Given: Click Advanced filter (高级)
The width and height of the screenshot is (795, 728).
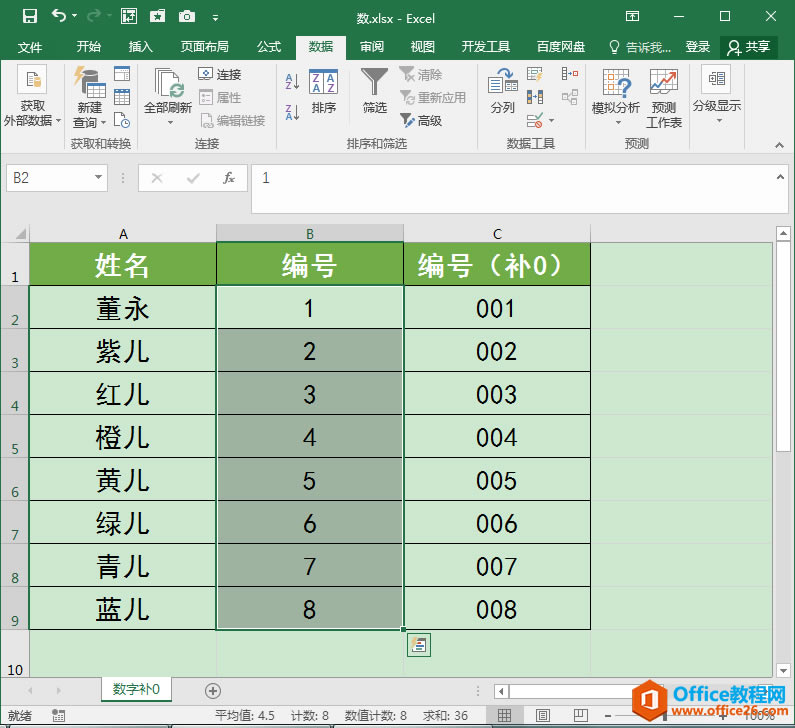Looking at the screenshot, I should coord(421,121).
